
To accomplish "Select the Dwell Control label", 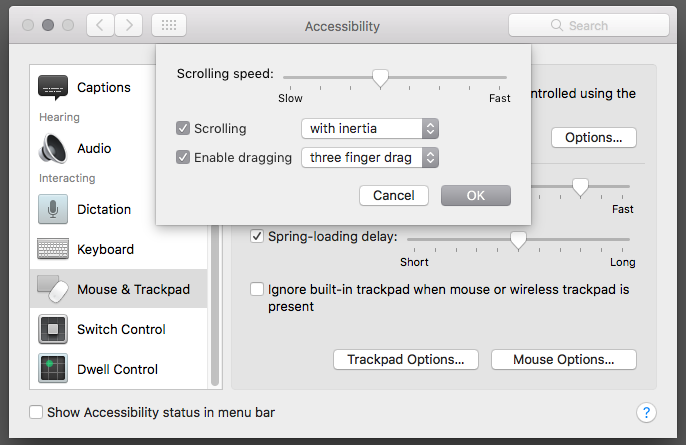I will [117, 369].
